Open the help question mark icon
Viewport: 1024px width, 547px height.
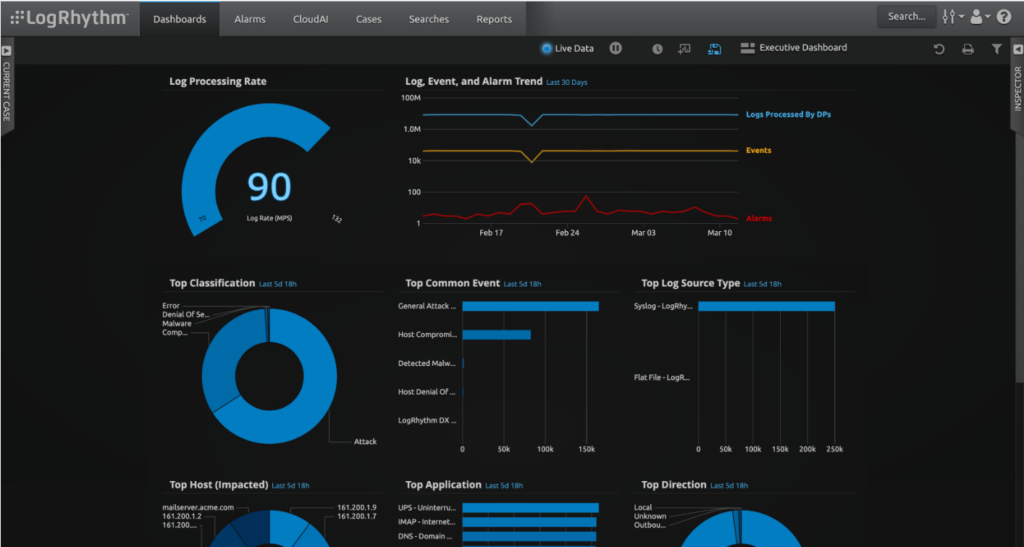pos(1004,17)
